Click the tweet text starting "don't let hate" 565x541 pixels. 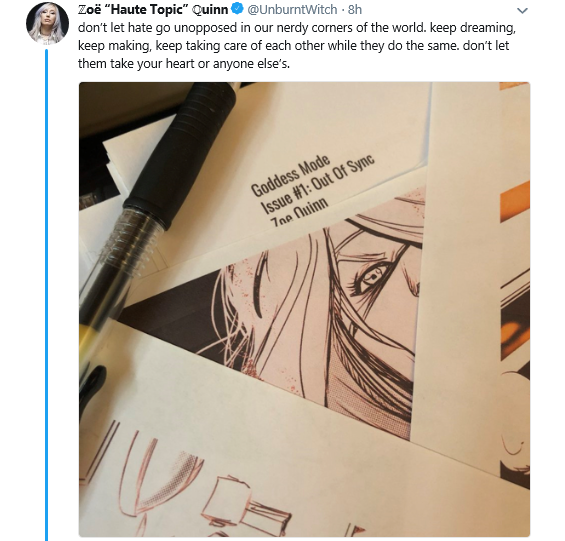(297, 45)
